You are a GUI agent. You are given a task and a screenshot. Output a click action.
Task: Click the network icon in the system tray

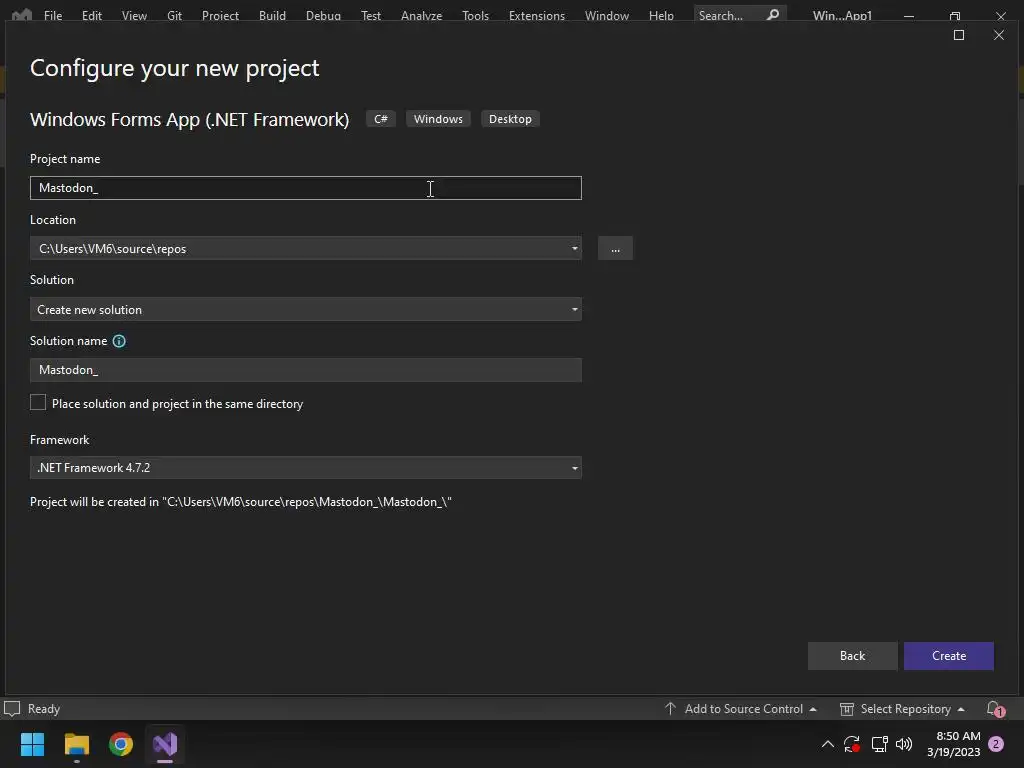click(879, 744)
